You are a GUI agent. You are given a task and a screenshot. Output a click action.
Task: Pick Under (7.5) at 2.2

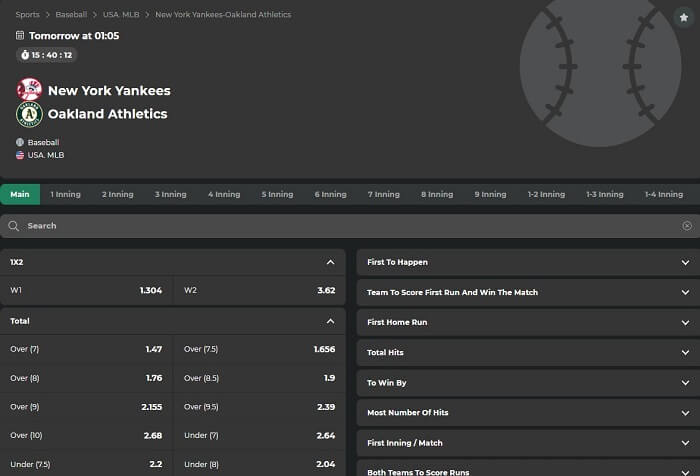coord(86,464)
